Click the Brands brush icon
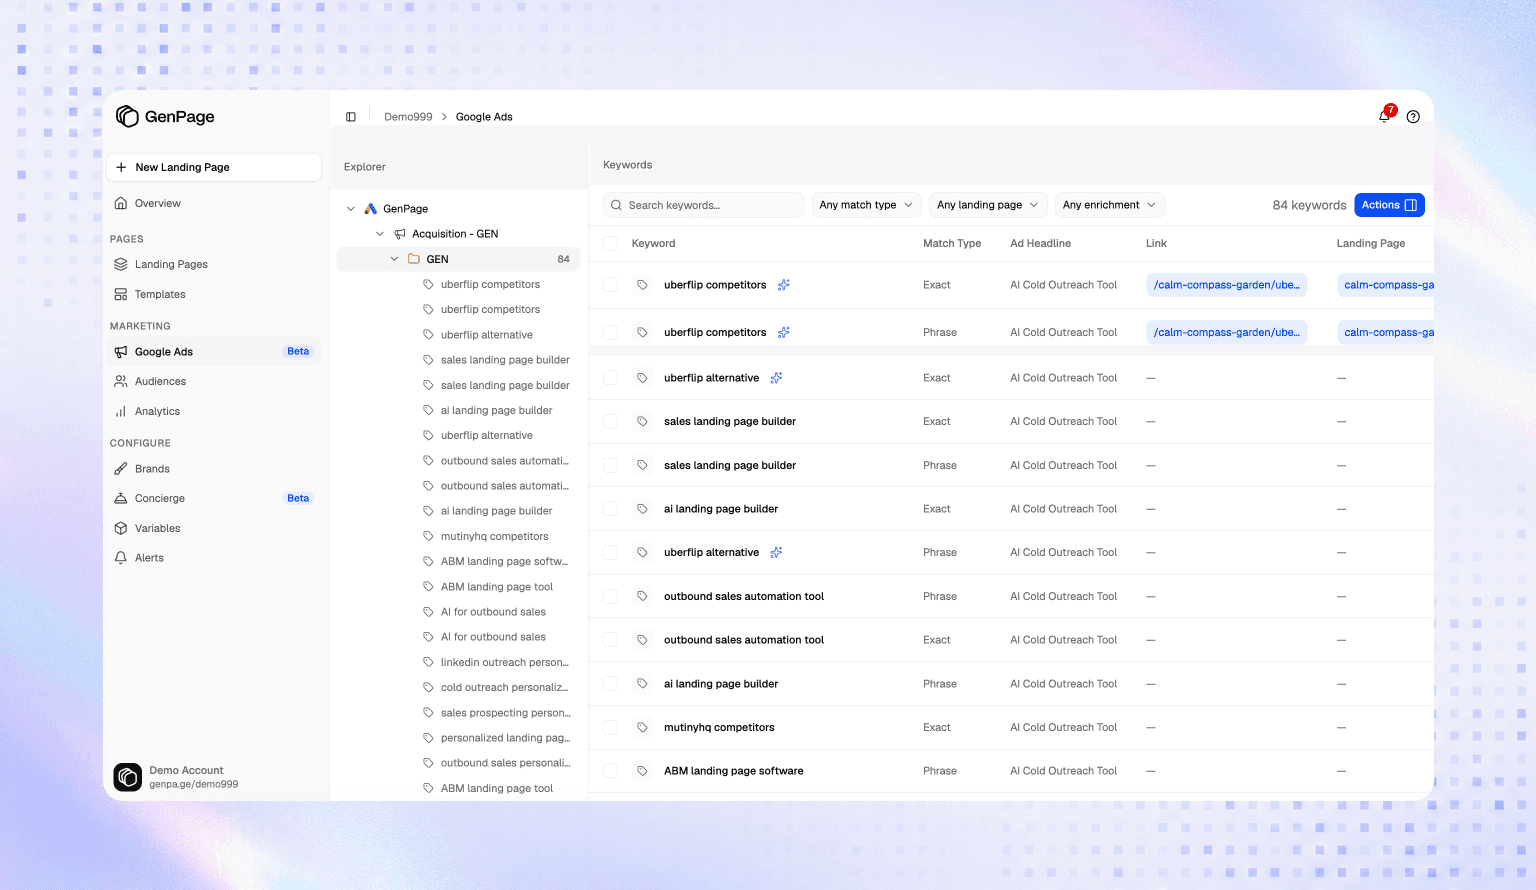This screenshot has height=890, width=1536. coord(121,469)
